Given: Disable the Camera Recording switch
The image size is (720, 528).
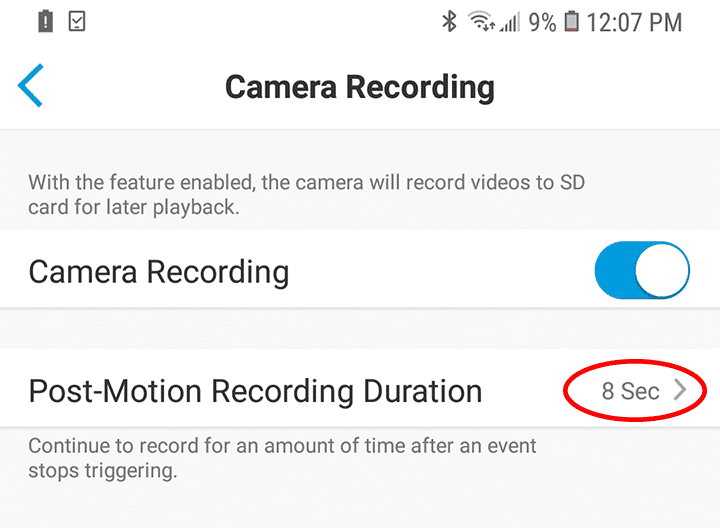Looking at the screenshot, I should pos(641,271).
